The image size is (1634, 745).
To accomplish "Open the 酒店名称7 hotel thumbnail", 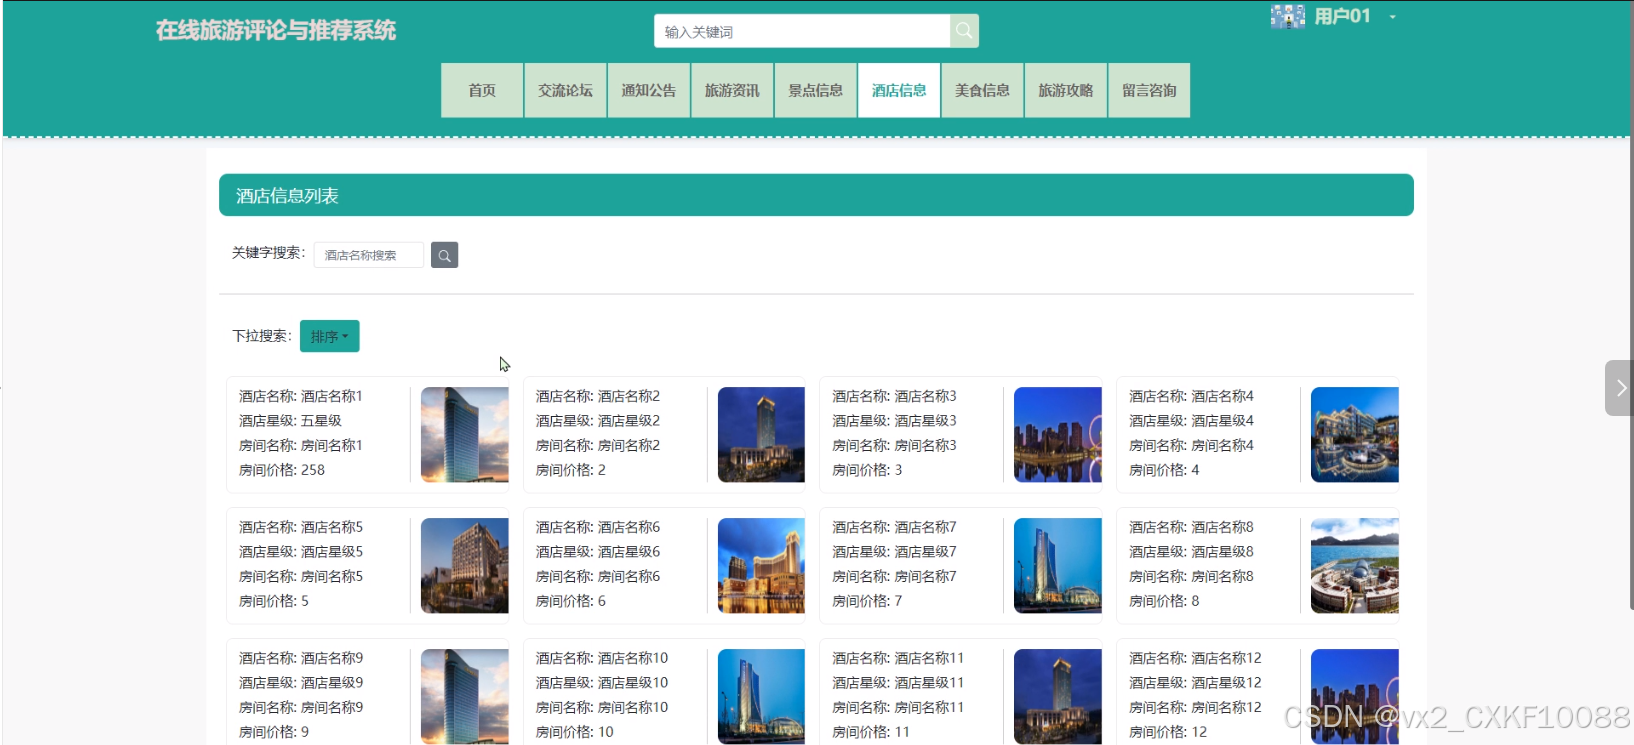I will pos(1058,566).
